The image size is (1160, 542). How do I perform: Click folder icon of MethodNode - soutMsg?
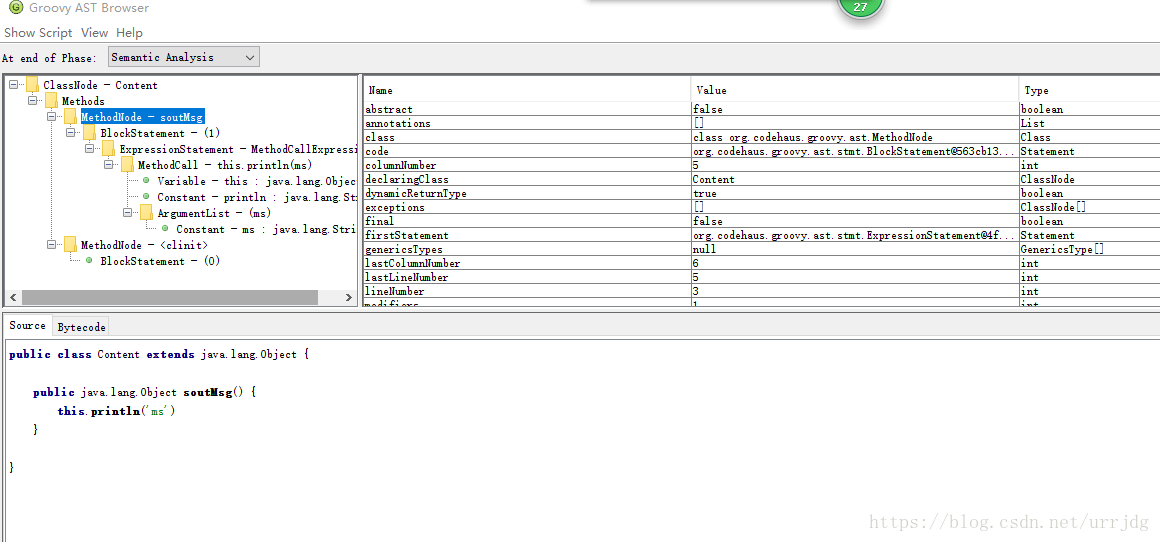click(70, 117)
